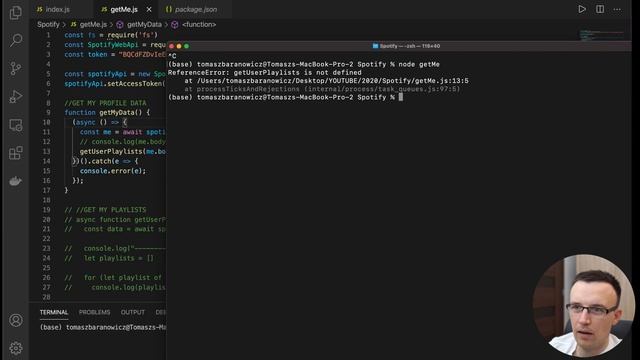
Task: Open the Accounts menu icon
Action: (x=16, y=320)
